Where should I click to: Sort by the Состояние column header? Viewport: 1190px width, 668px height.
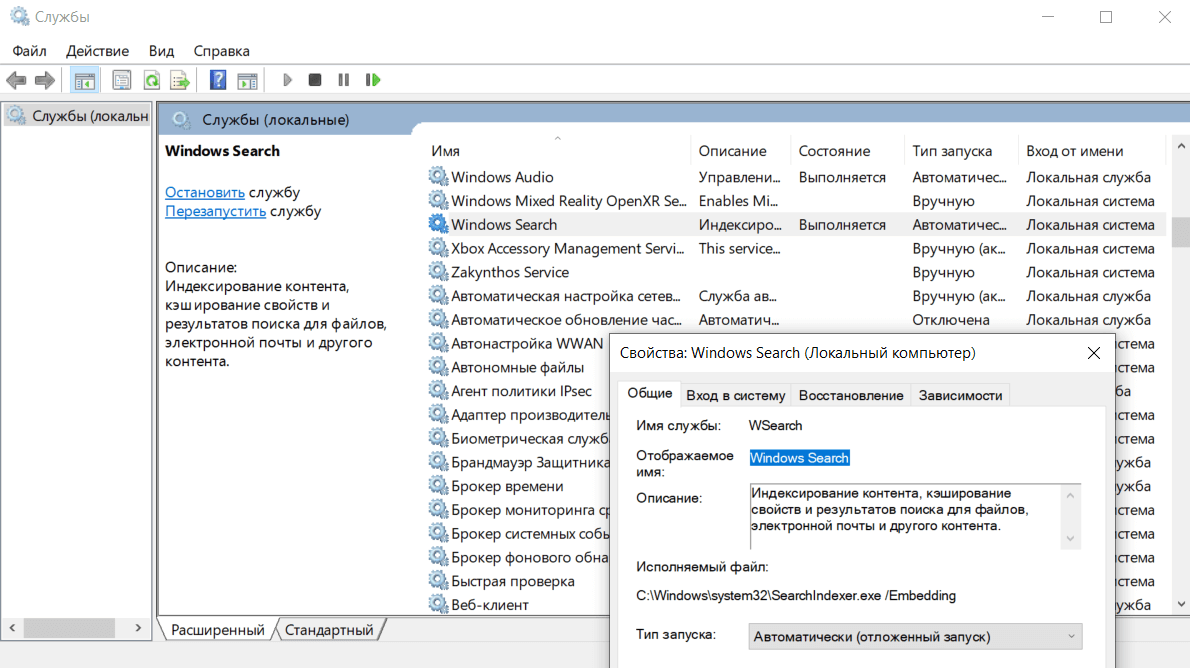coord(848,151)
